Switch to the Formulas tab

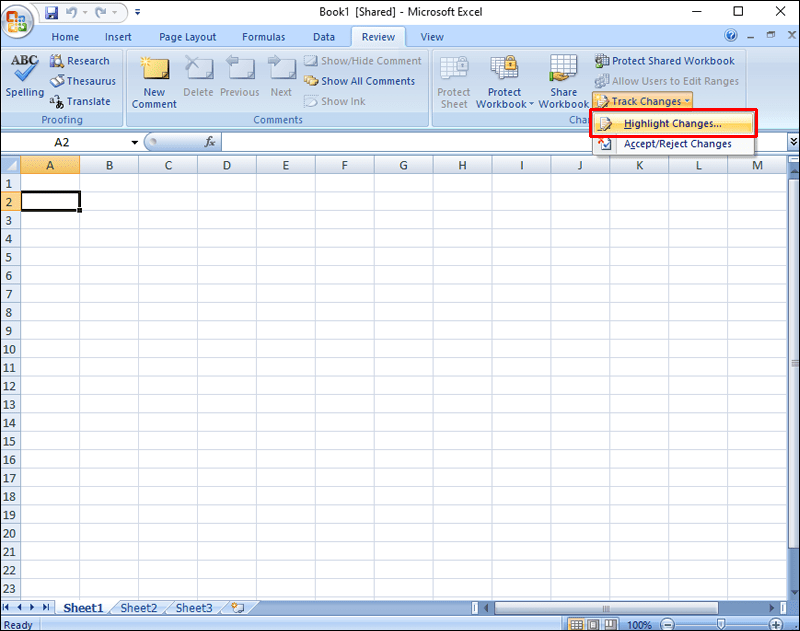(x=263, y=37)
